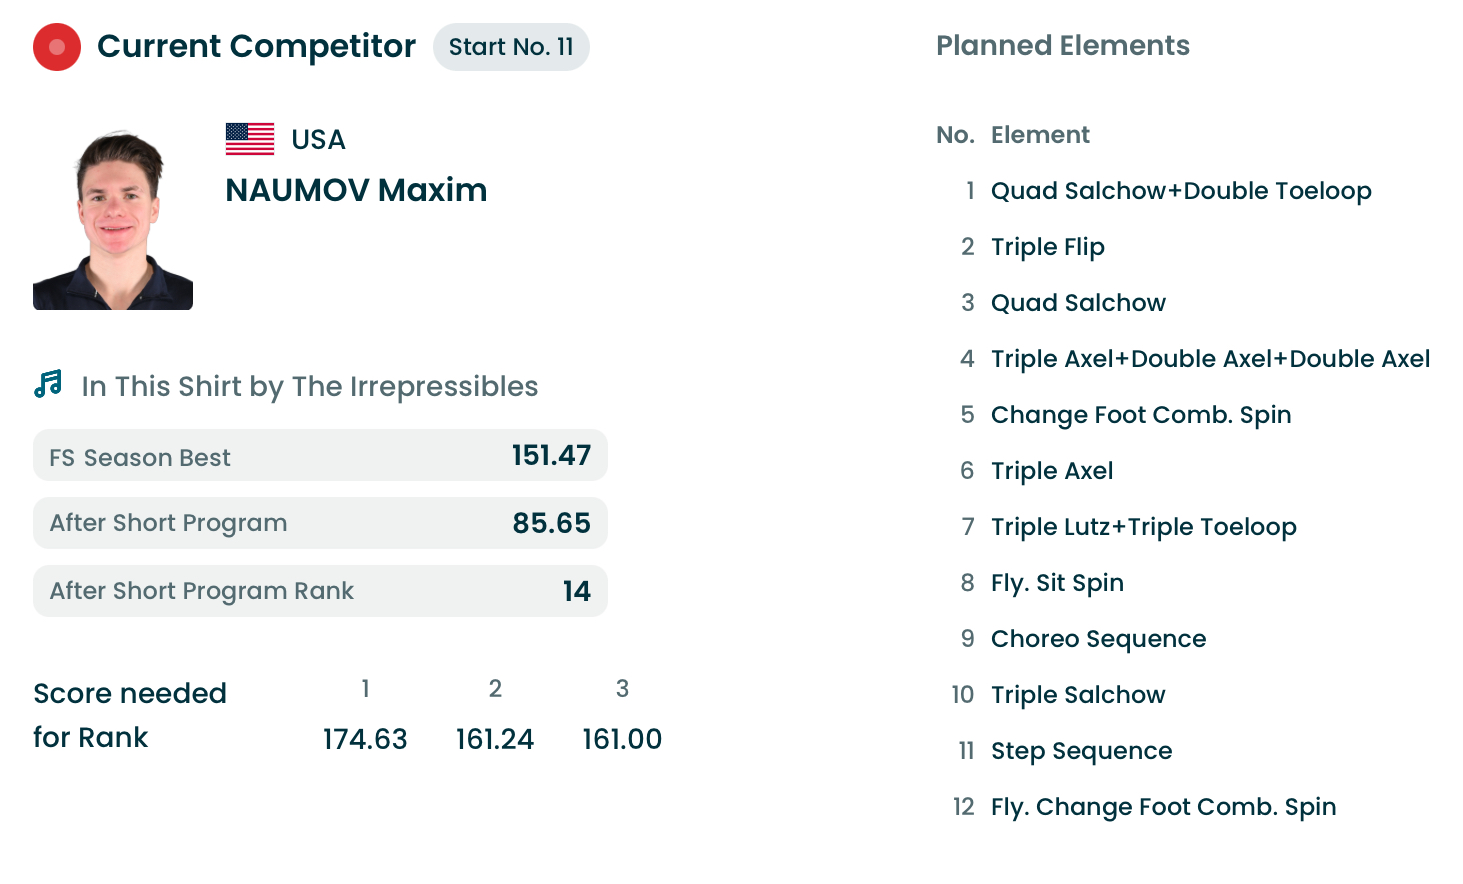
Task: Click Fly. Change Foot Comb. Spin
Action: coord(1164,807)
